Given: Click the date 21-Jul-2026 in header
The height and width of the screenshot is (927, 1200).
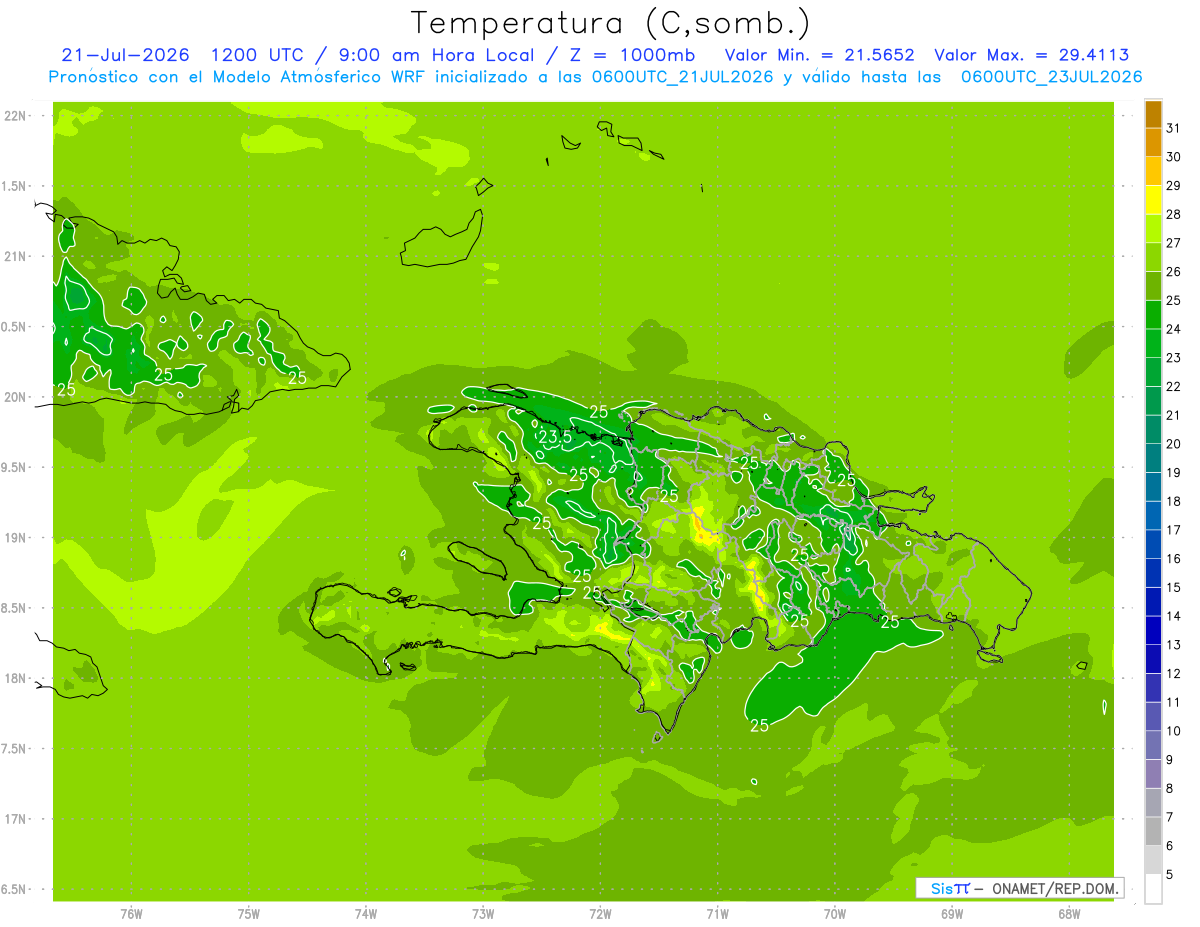Looking at the screenshot, I should click(125, 55).
